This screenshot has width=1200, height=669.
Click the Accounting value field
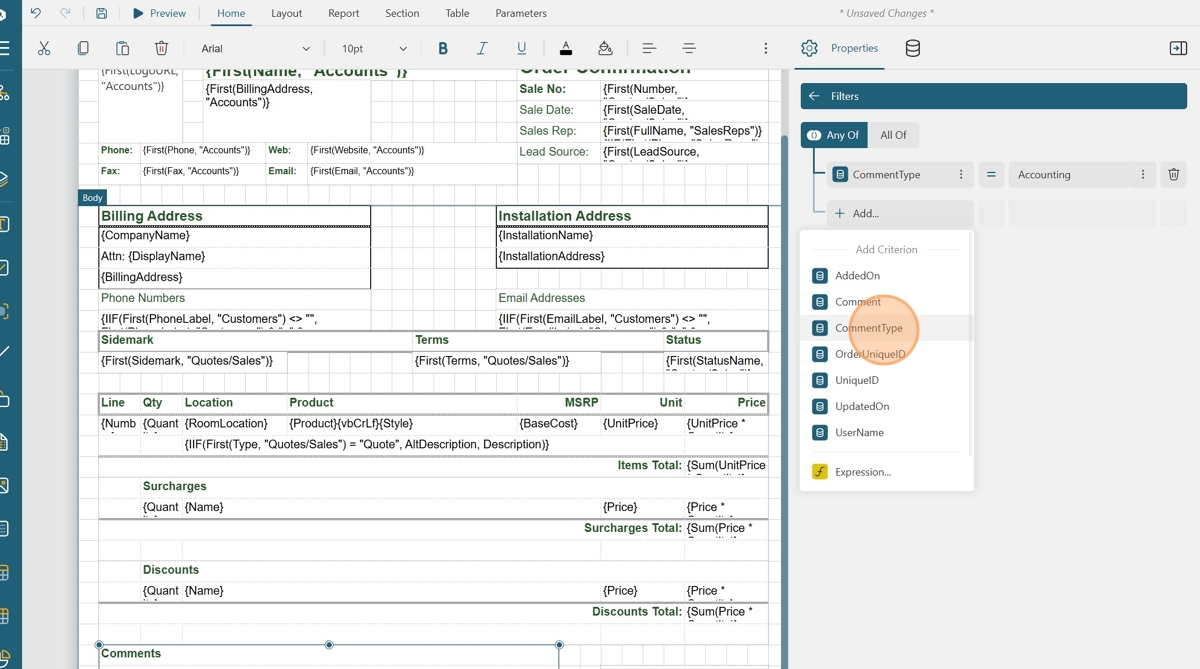tap(1070, 174)
